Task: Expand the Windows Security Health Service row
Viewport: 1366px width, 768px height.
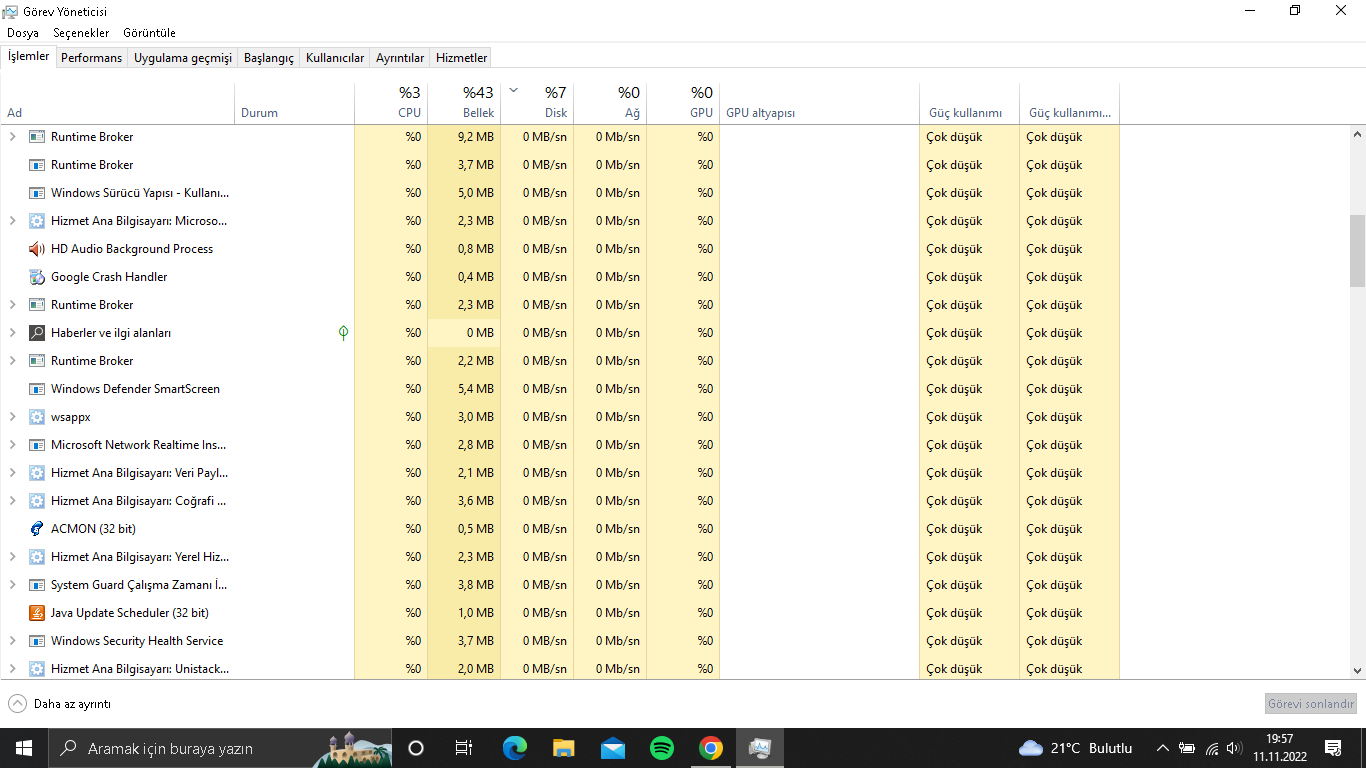Action: click(13, 641)
